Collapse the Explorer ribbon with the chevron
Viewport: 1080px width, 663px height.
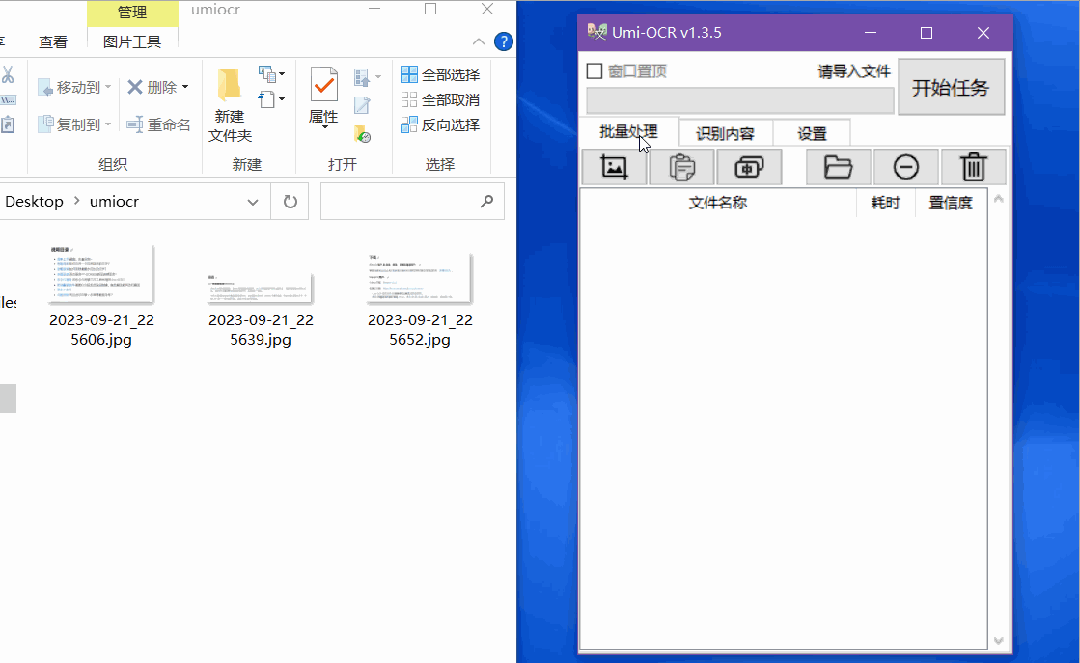click(479, 42)
